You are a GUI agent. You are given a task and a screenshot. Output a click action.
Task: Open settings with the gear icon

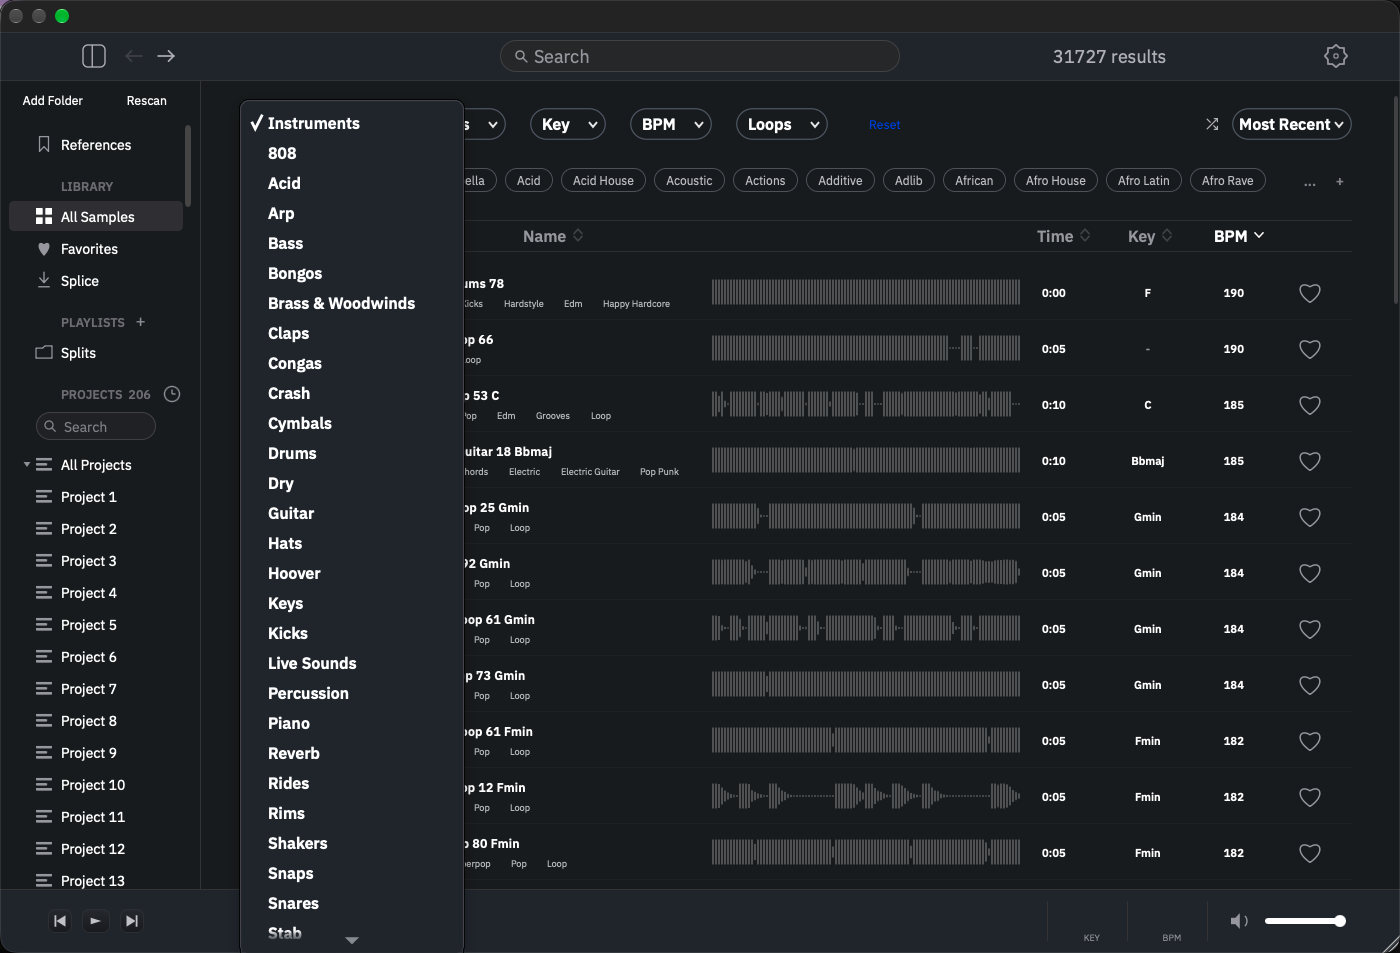coord(1336,56)
